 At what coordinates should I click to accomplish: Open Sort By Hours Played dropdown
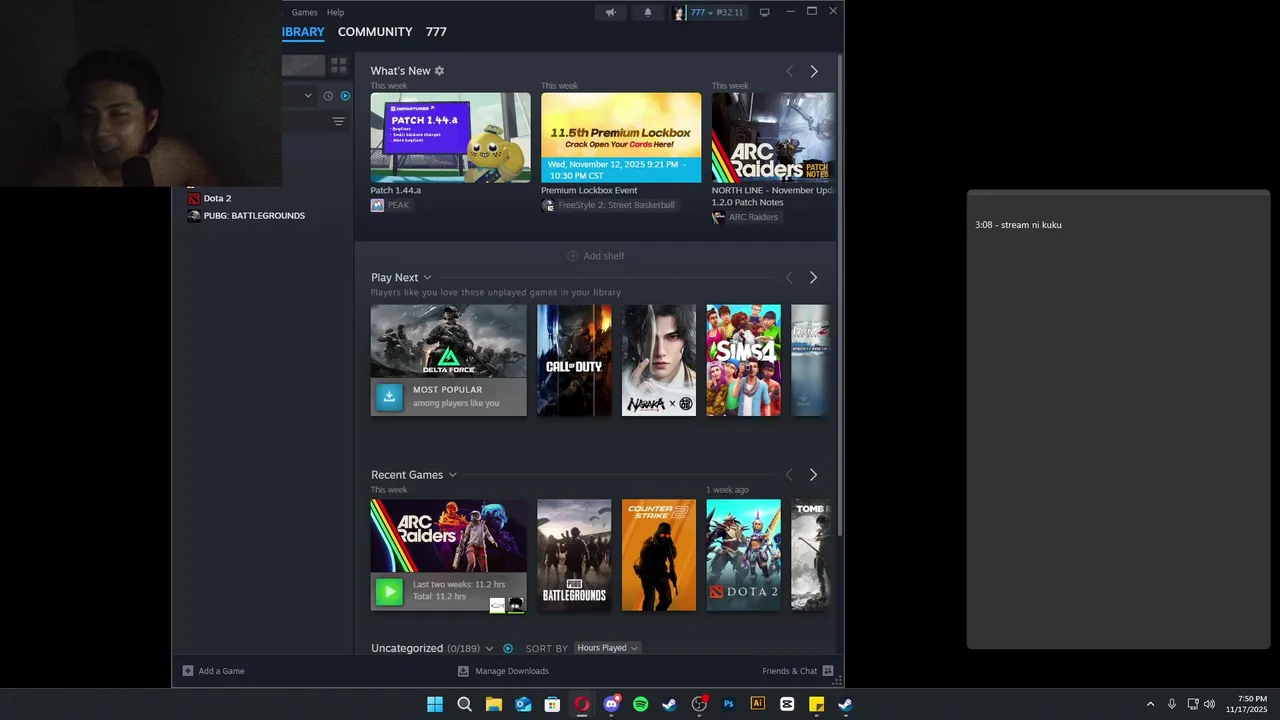tap(608, 648)
